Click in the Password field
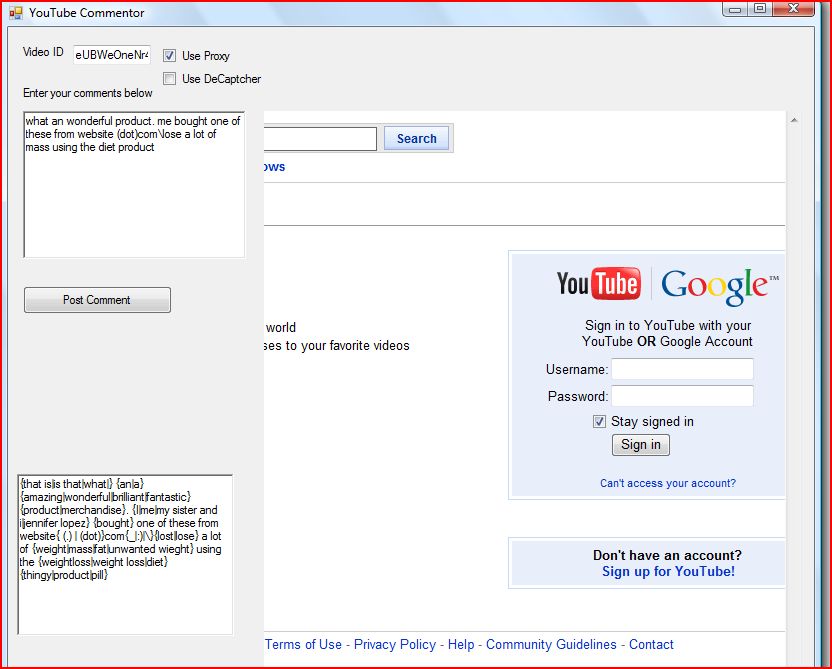Screen dimensions: 832x669 click(682, 396)
